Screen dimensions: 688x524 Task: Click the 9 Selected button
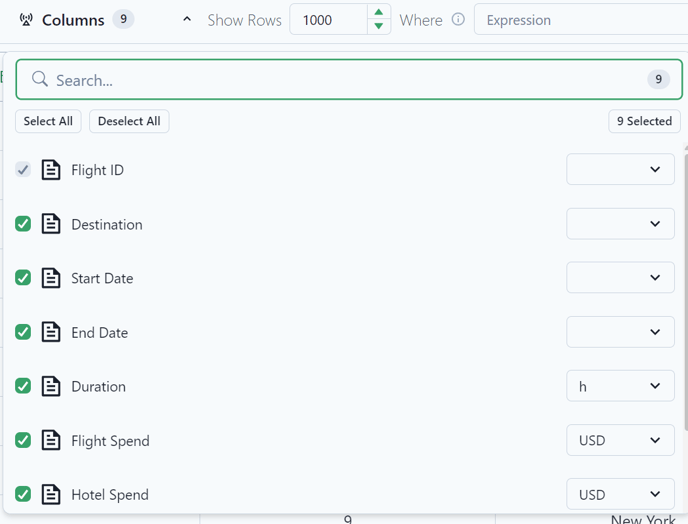coord(644,121)
